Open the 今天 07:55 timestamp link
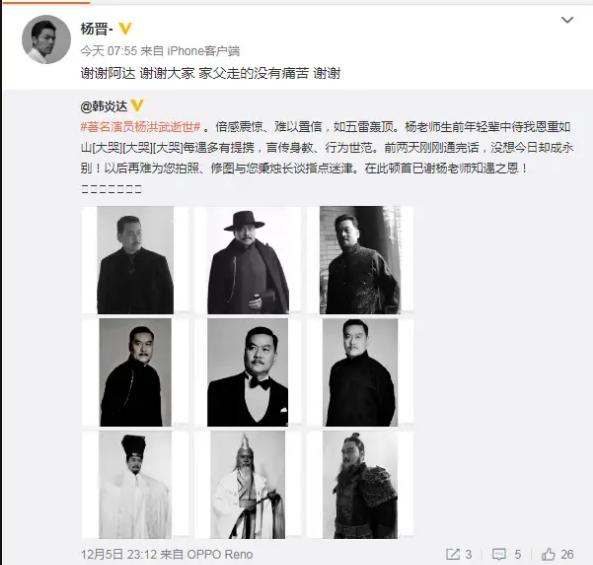Screen dimensions: 593x565 click(x=108, y=51)
